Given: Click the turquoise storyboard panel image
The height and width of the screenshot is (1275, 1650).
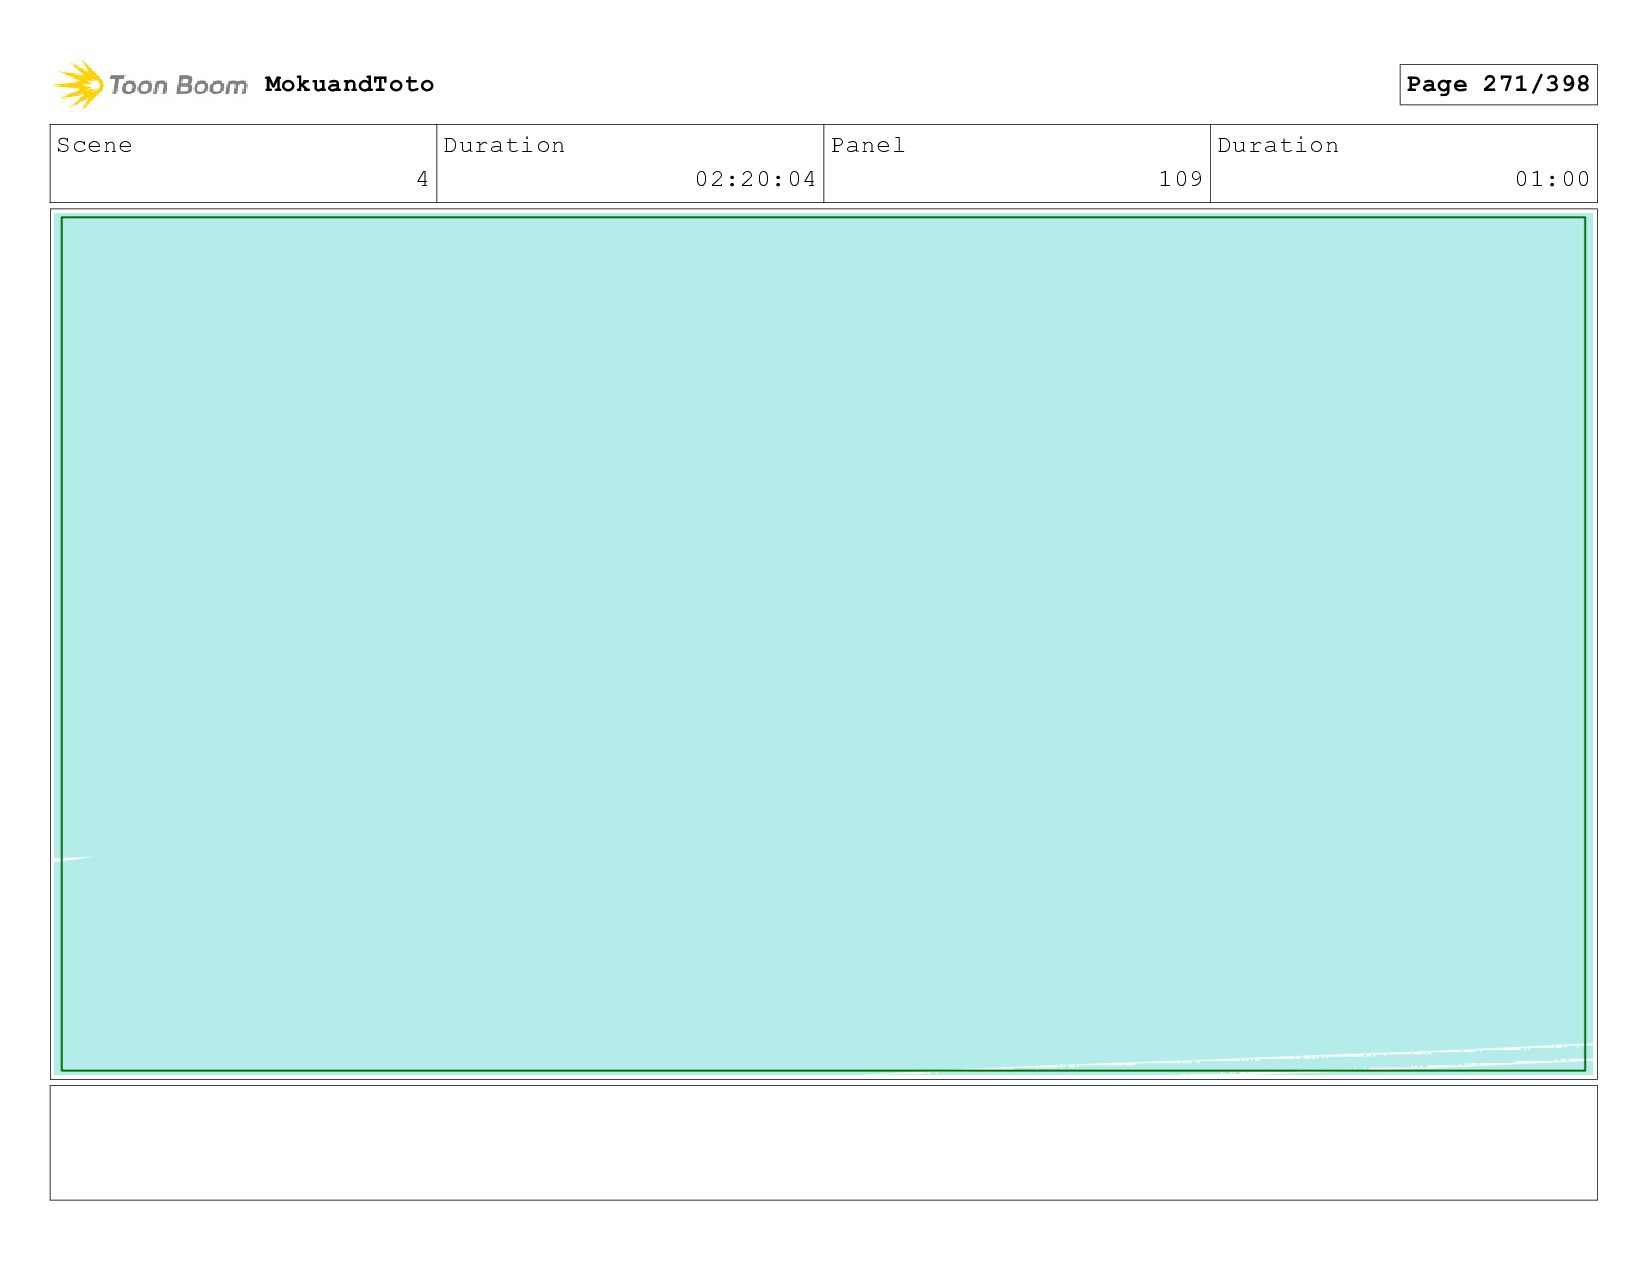Looking at the screenshot, I should click(x=823, y=644).
